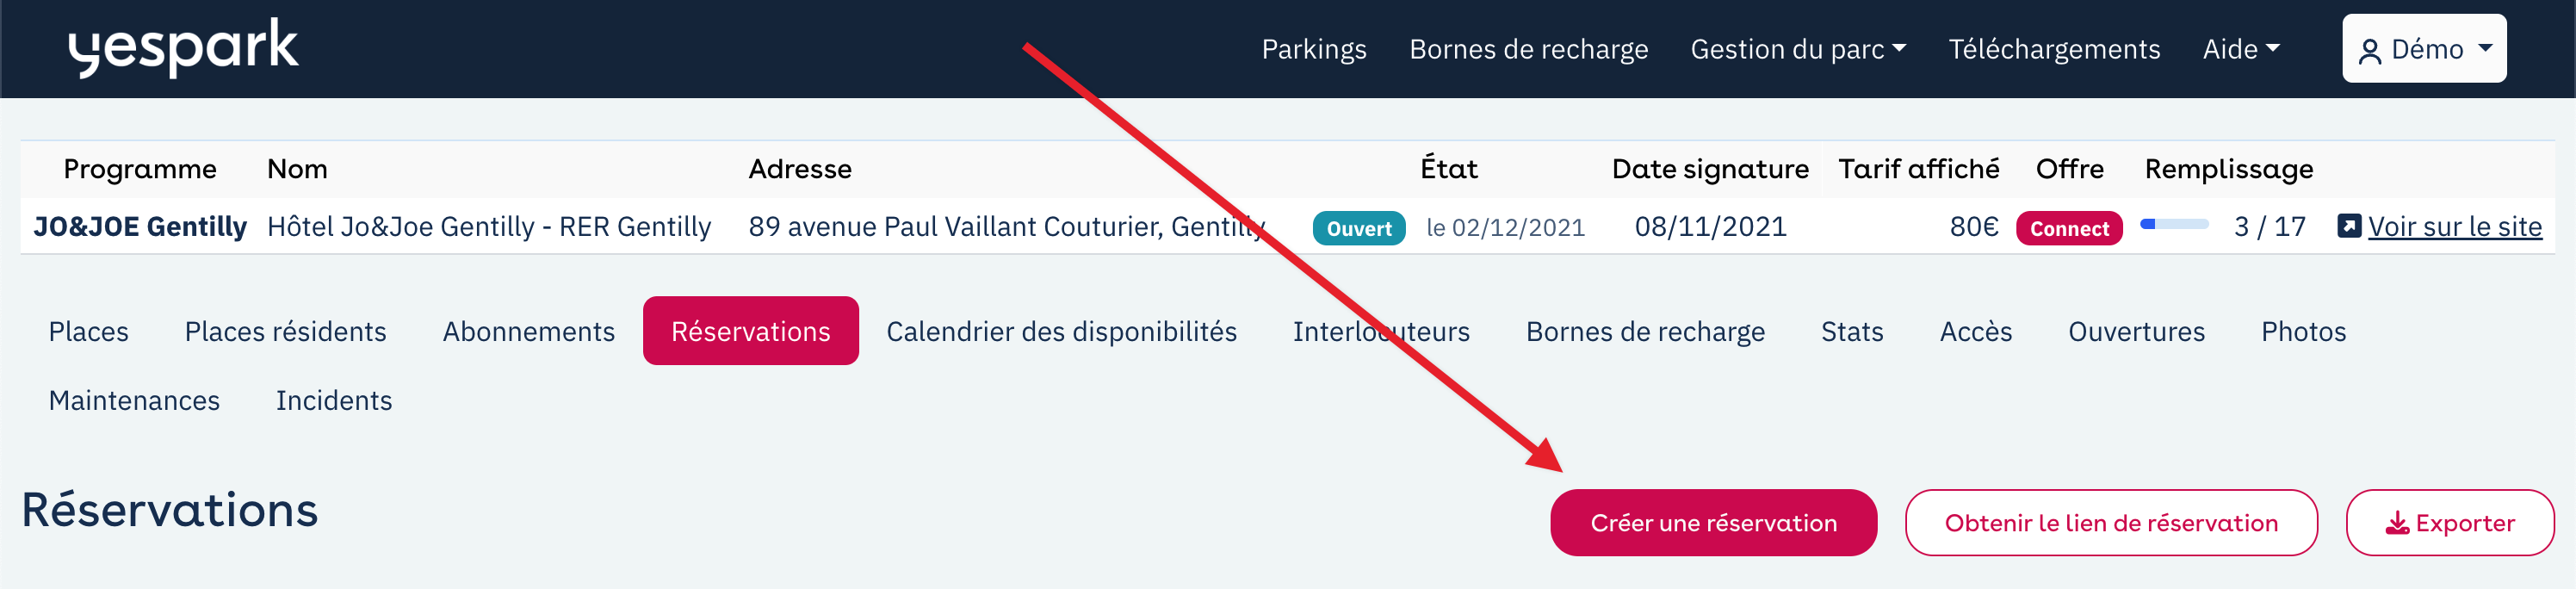Click the Remplissage progress bar
Image resolution: width=2576 pixels, height=589 pixels.
coord(2173,225)
